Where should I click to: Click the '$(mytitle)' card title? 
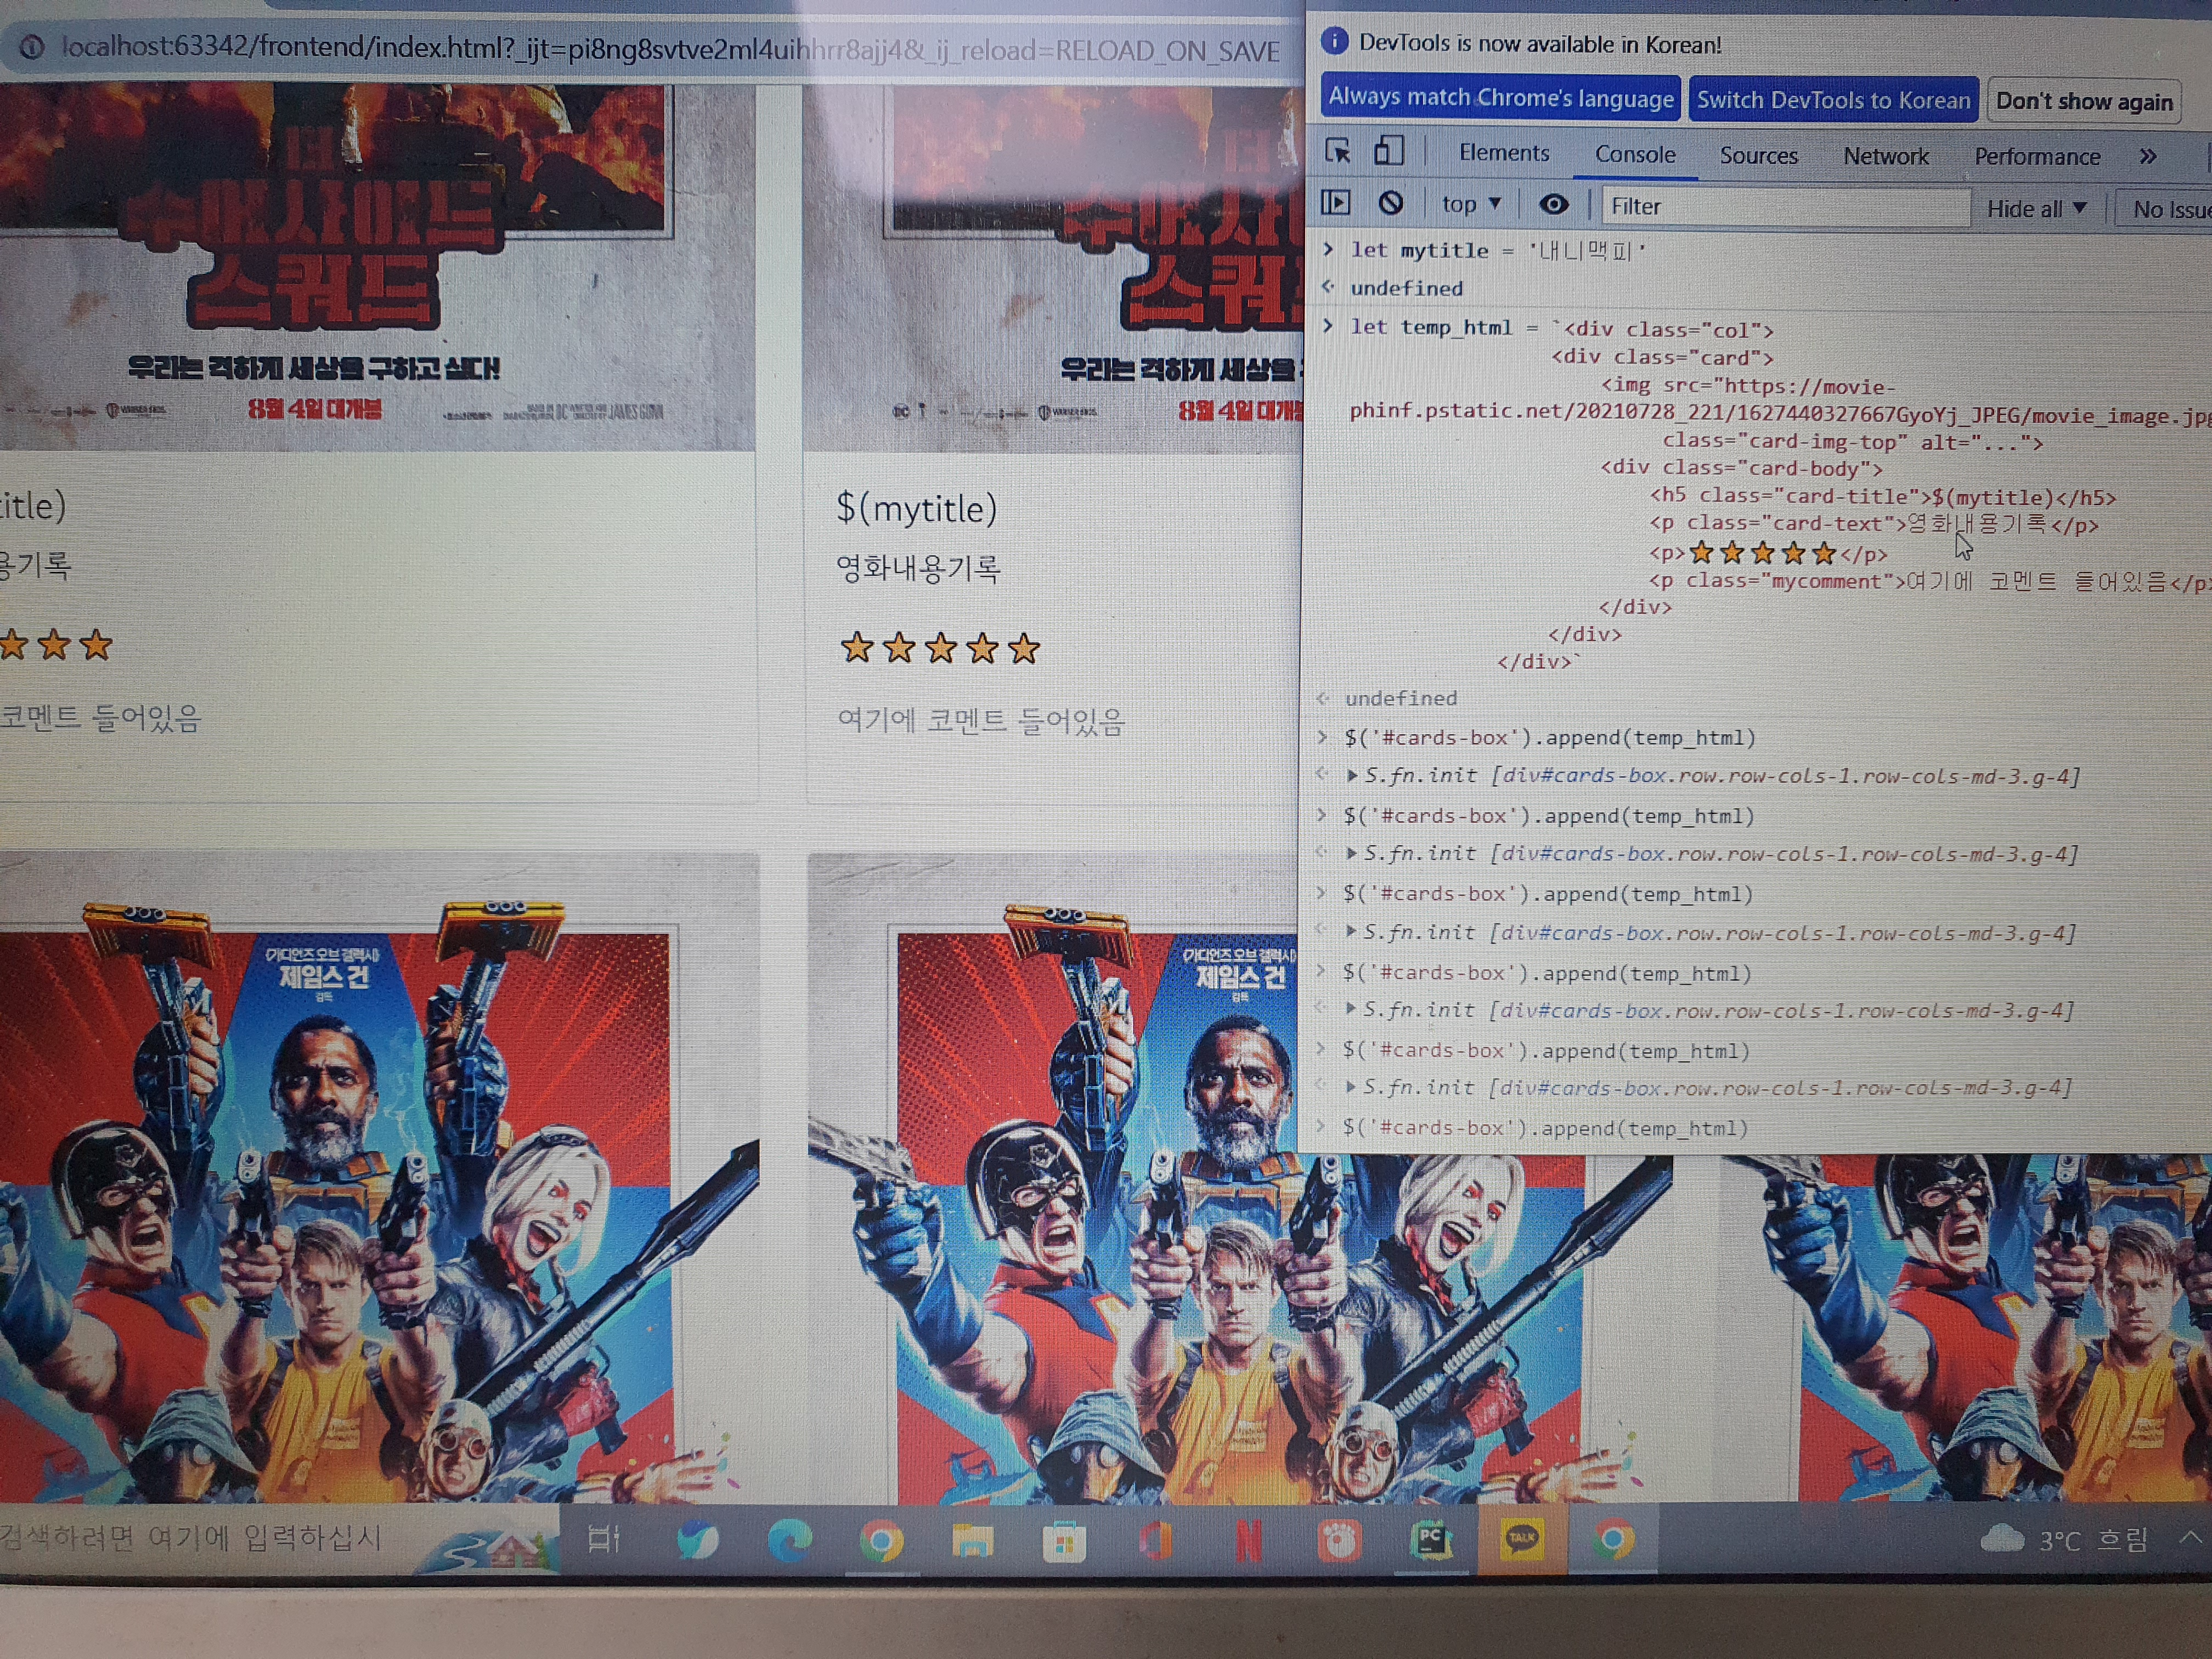tap(916, 509)
